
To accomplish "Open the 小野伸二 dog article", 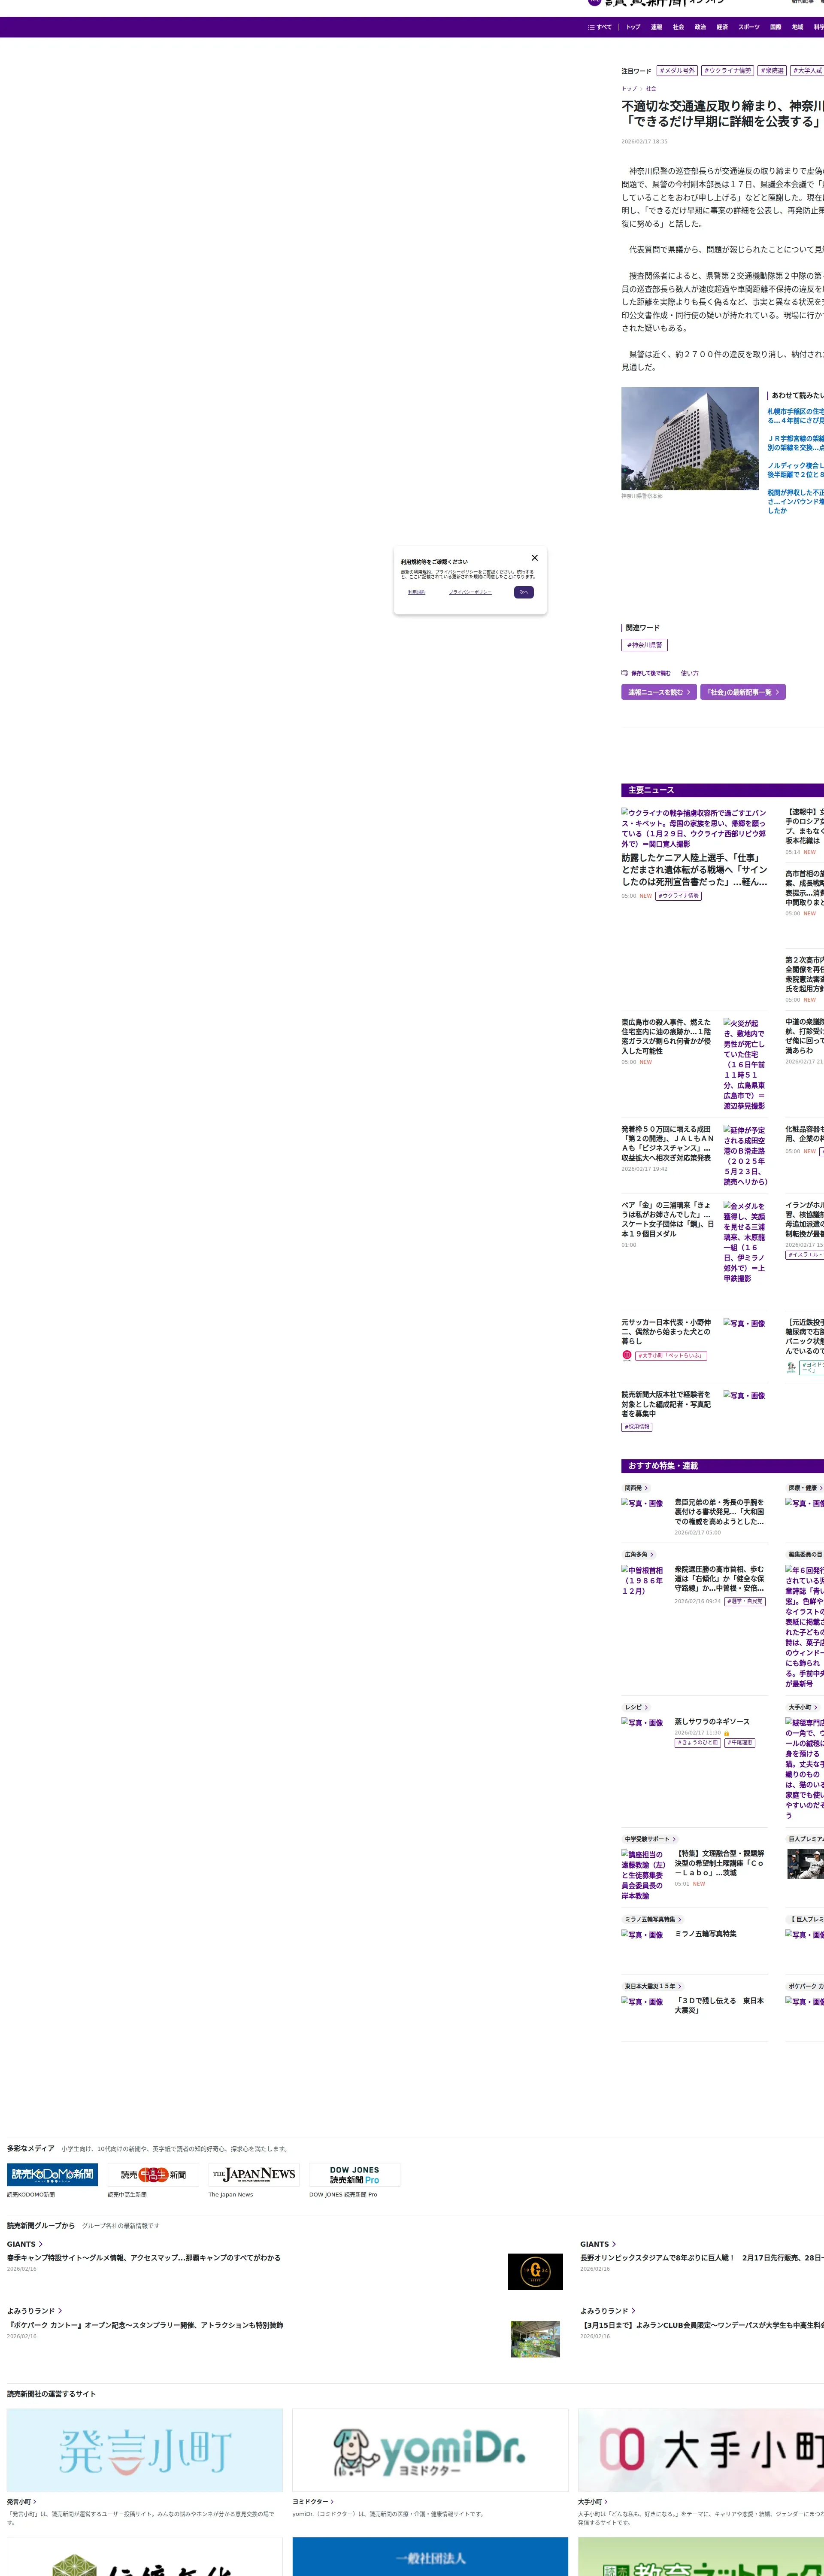I will point(667,1331).
